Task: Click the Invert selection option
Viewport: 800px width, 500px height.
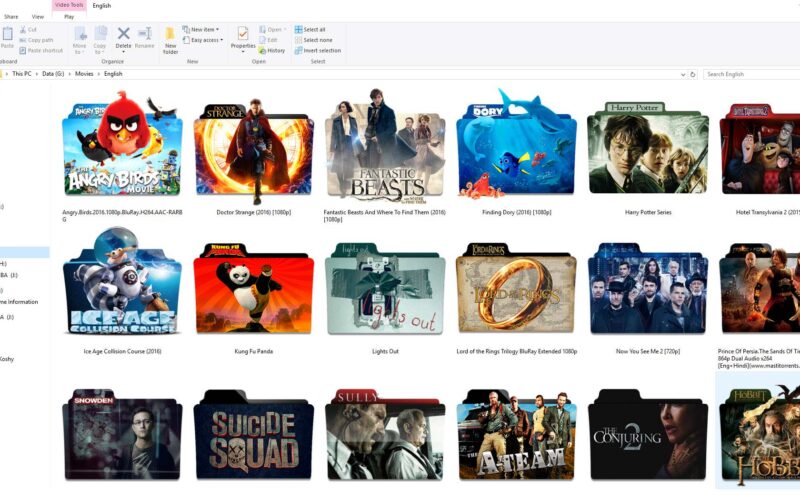Action: coord(320,50)
